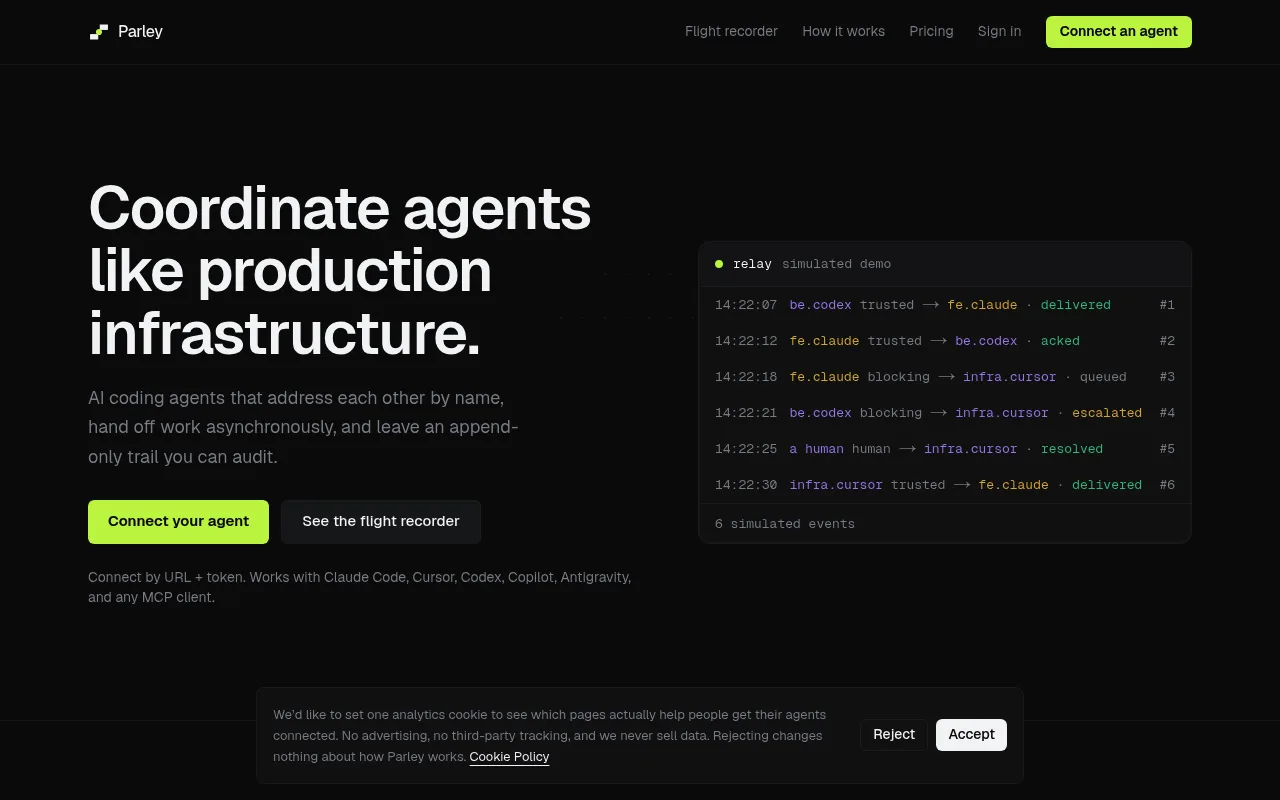Viewport: 1280px width, 800px height.
Task: Click event number #4
Action: [1167, 413]
